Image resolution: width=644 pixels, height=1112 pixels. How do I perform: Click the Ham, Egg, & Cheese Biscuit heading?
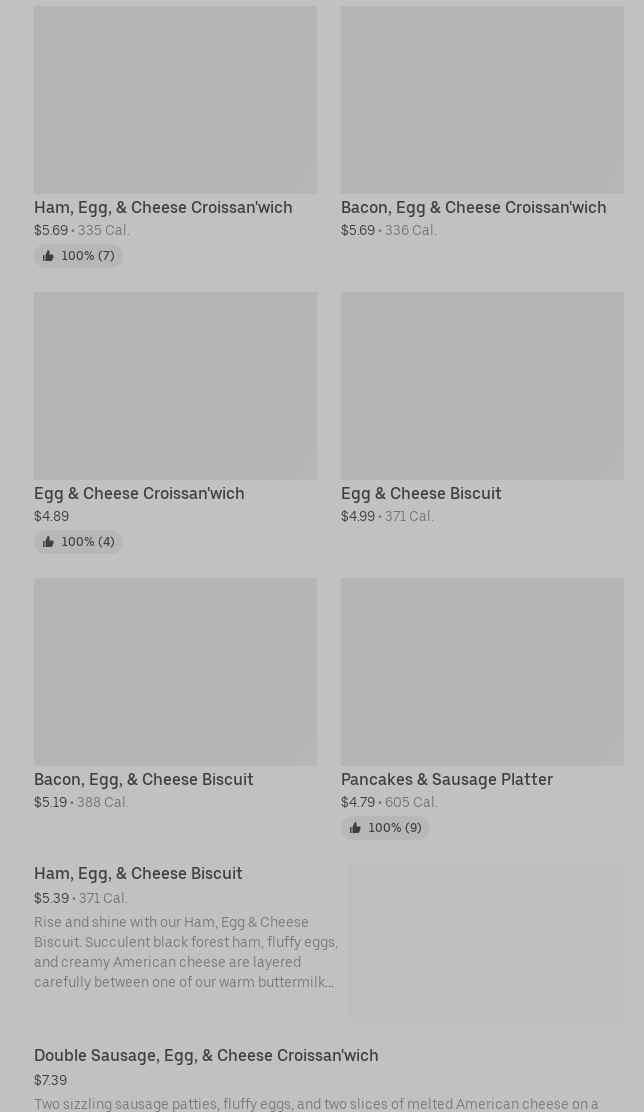[138, 873]
